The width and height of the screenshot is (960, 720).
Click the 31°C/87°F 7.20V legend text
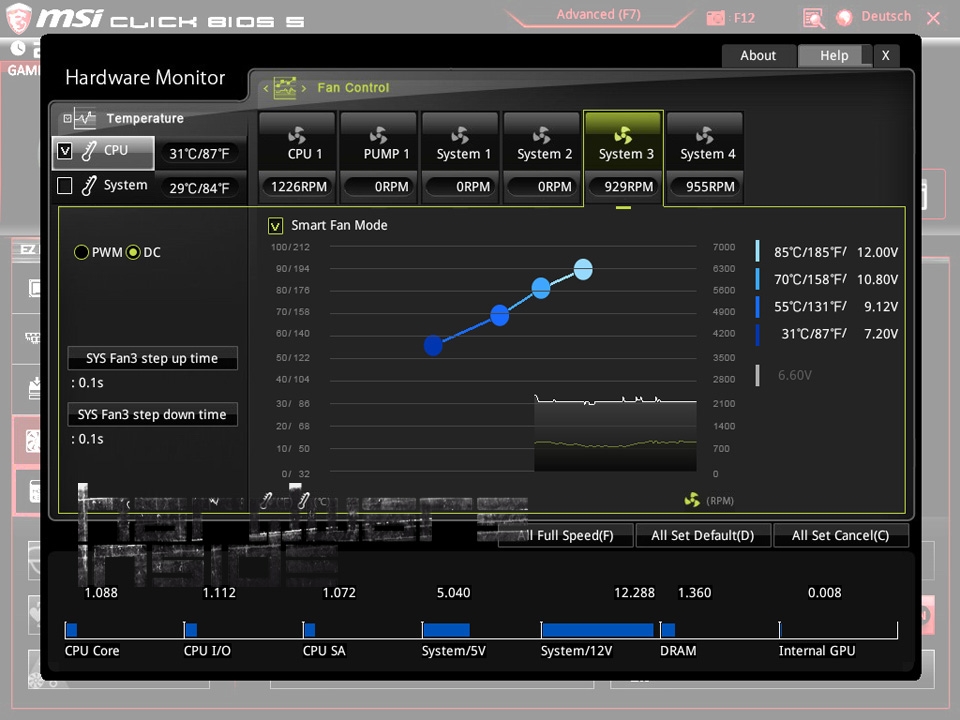839,334
